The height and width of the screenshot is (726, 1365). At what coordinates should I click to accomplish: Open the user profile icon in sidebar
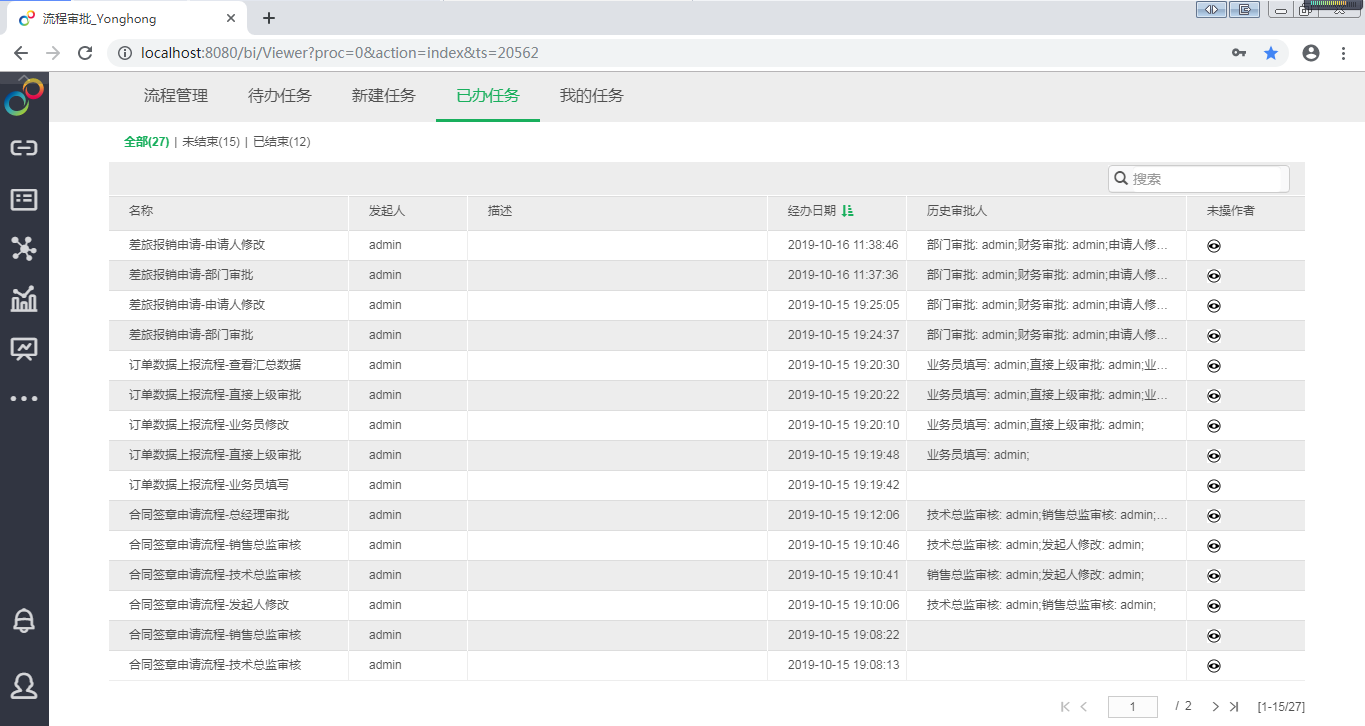(x=24, y=685)
